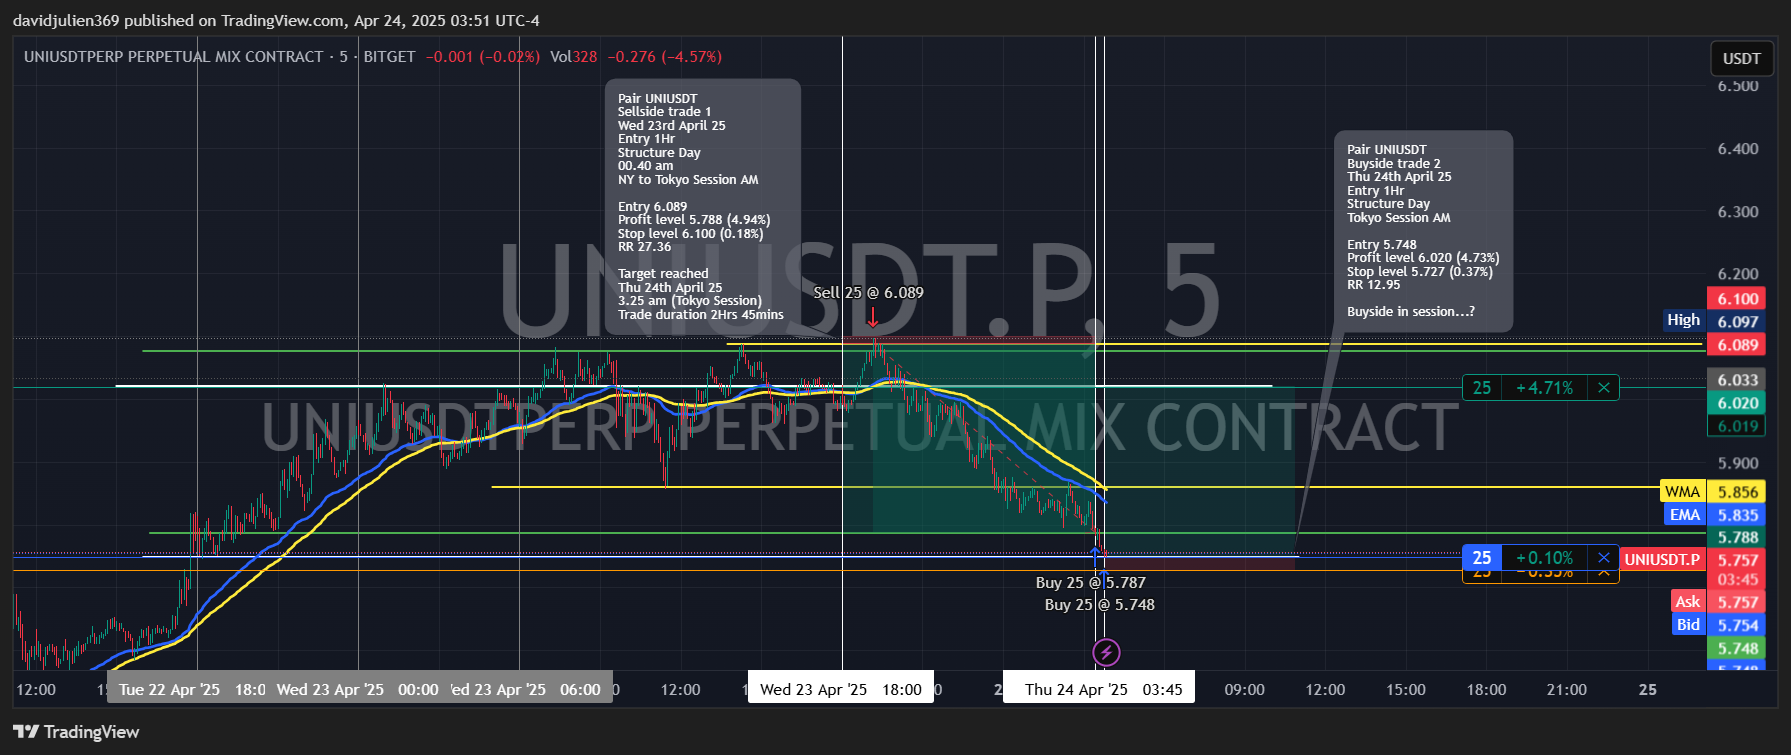The image size is (1791, 755).
Task: Click the 18:00 time axis label at far right
Action: pos(1486,690)
